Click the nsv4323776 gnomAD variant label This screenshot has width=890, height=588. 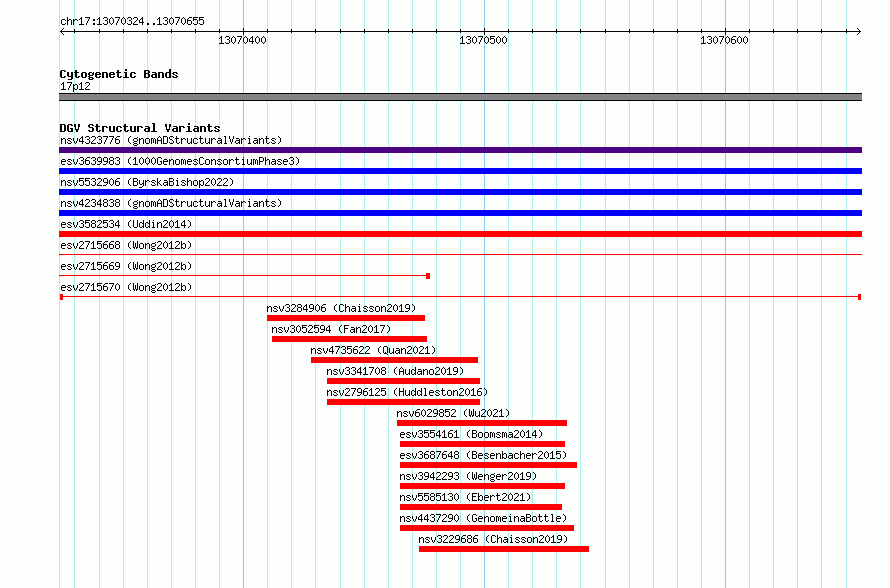[171, 140]
